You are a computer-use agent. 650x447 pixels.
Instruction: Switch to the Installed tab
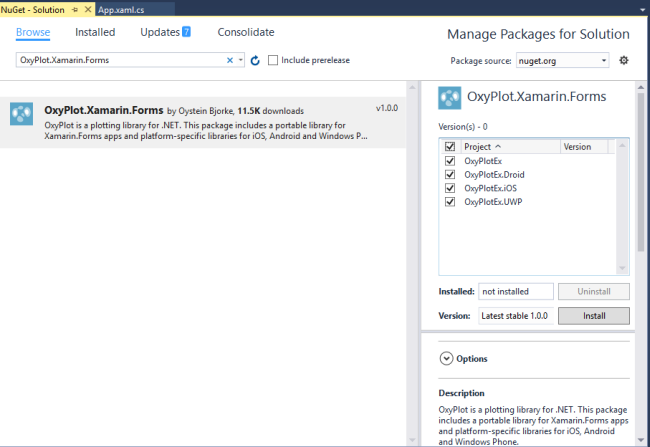pos(95,32)
